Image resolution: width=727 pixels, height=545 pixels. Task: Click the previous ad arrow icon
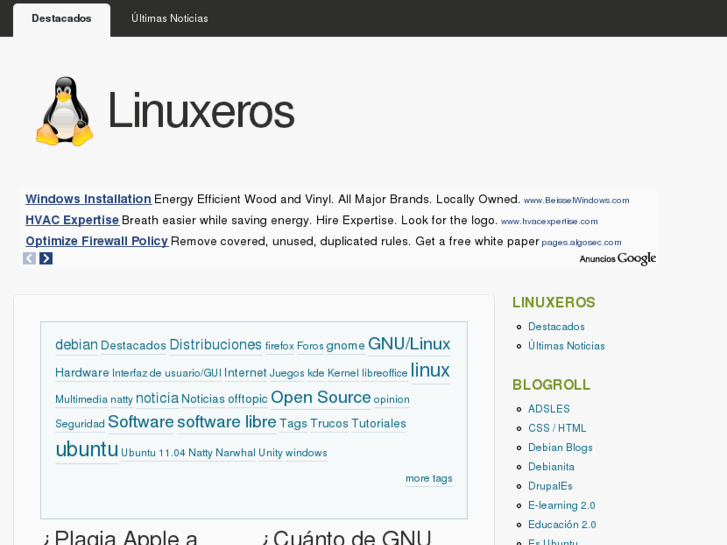[29, 258]
